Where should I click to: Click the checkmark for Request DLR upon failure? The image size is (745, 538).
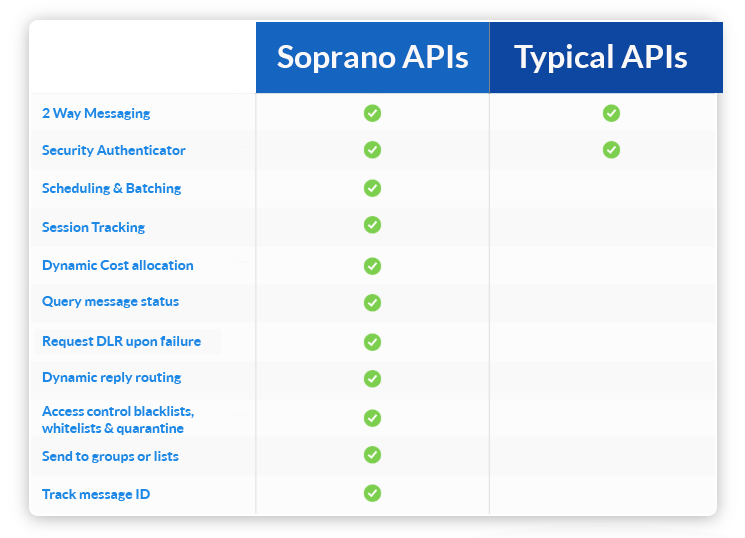(x=372, y=342)
